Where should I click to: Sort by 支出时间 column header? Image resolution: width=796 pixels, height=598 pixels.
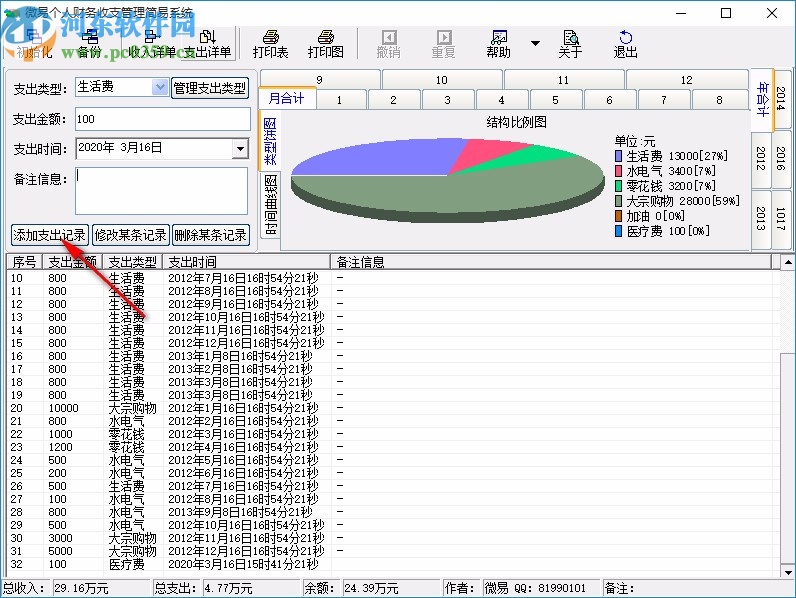click(x=247, y=262)
